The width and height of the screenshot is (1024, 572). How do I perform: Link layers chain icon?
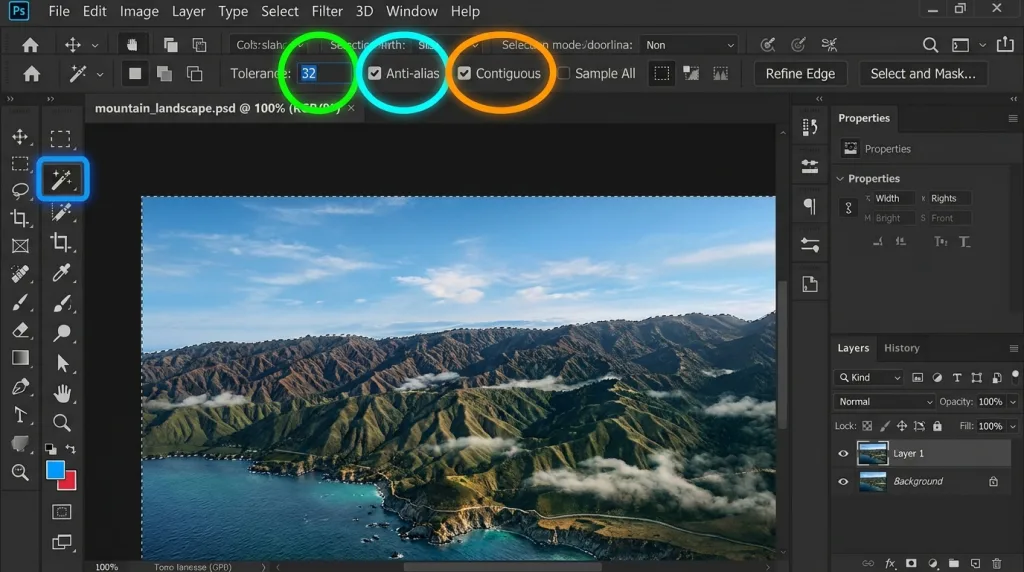pos(868,563)
